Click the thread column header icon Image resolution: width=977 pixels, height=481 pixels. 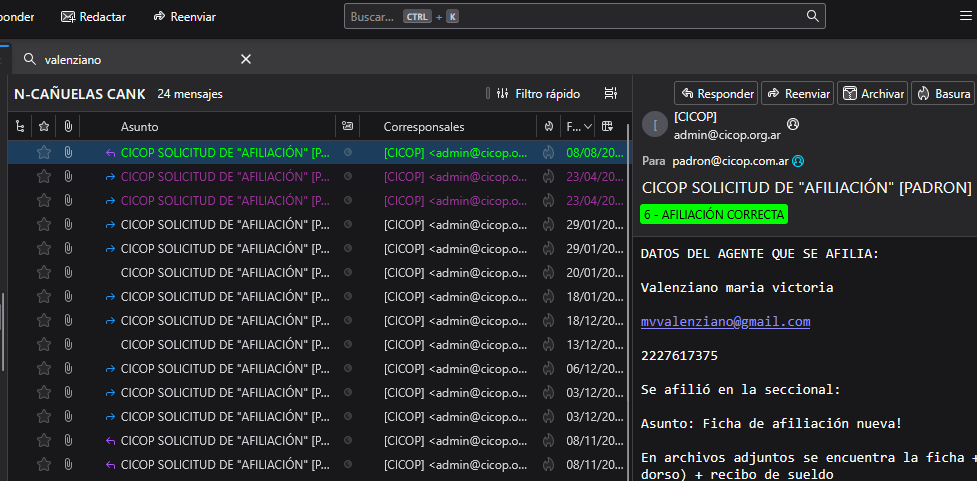[x=20, y=127]
